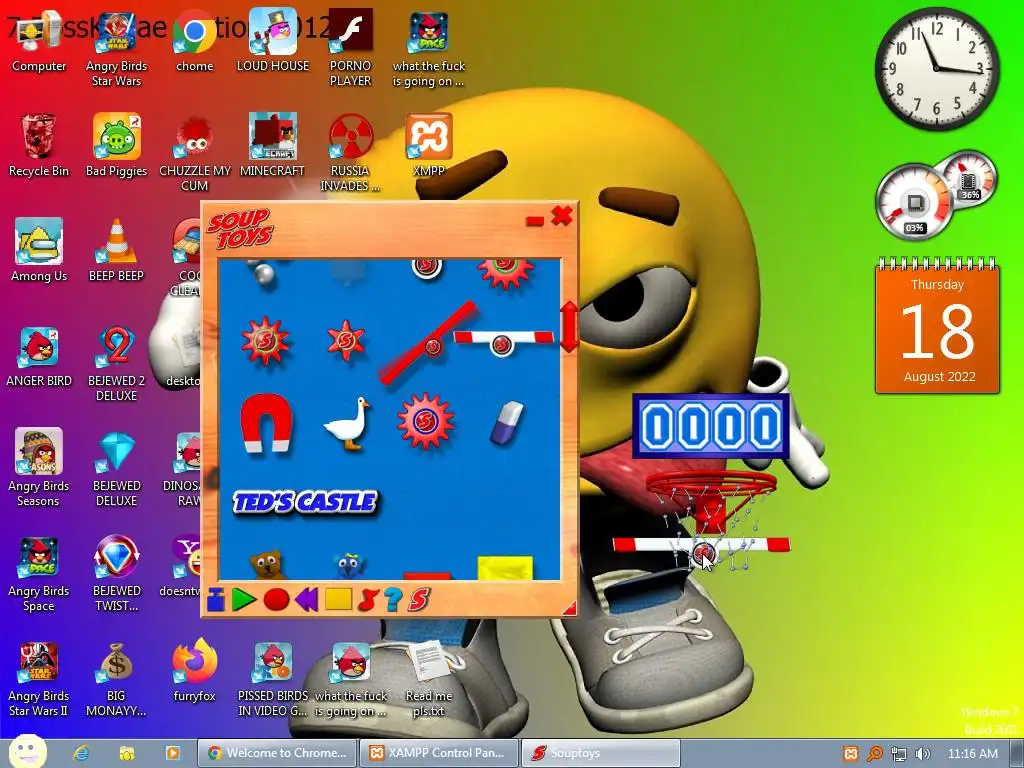Click the yellow square toolbar button
This screenshot has height=768, width=1024.
click(338, 599)
